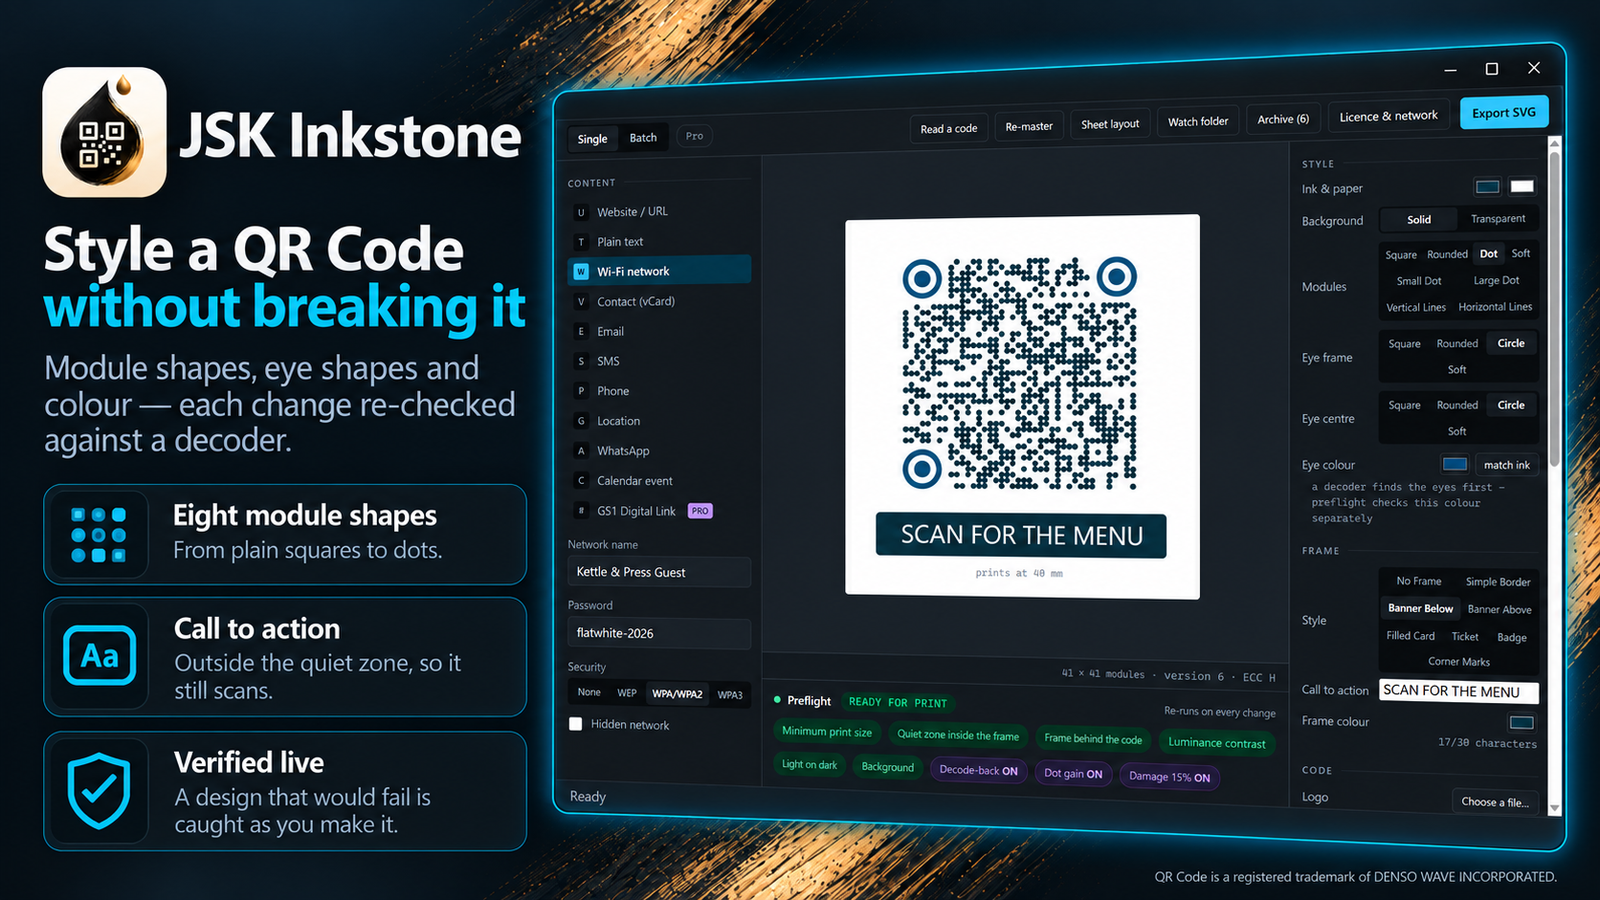This screenshot has height=900, width=1600.
Task: Click the match ink button
Action: (x=1506, y=465)
